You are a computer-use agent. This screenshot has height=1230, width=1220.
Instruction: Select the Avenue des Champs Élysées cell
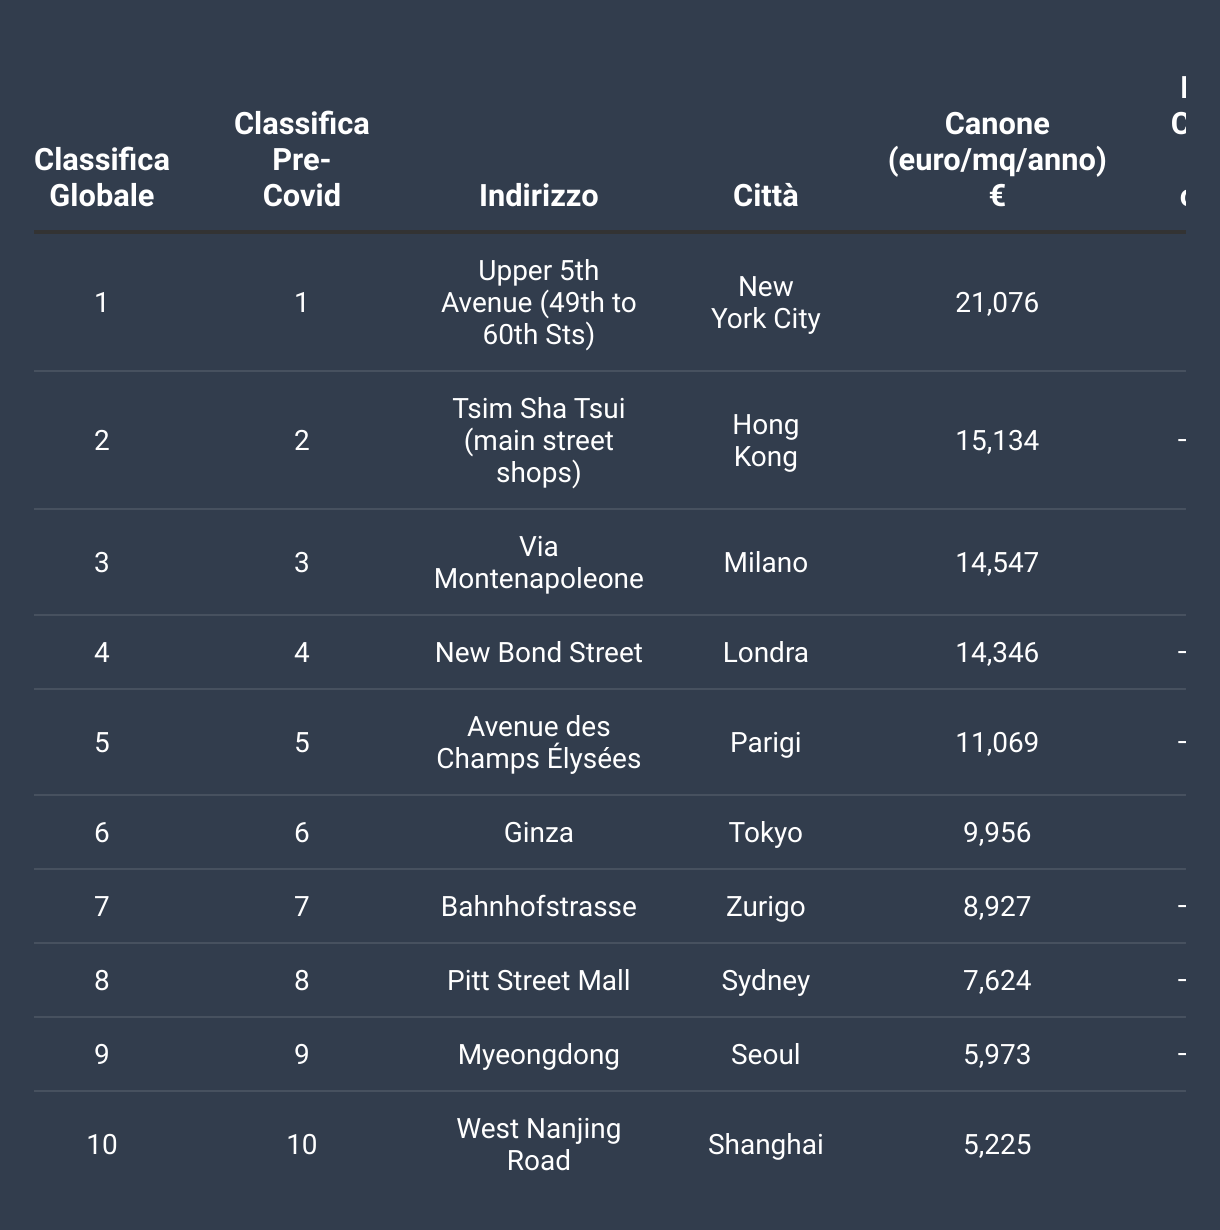(538, 742)
